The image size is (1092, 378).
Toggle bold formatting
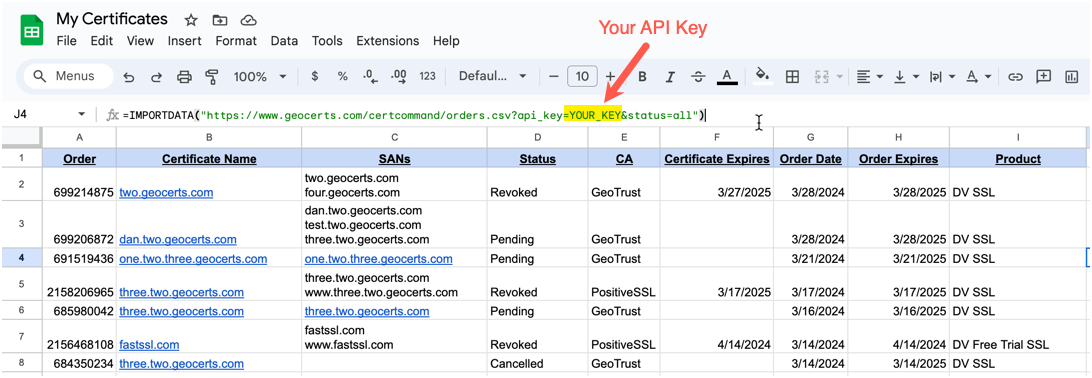click(643, 77)
